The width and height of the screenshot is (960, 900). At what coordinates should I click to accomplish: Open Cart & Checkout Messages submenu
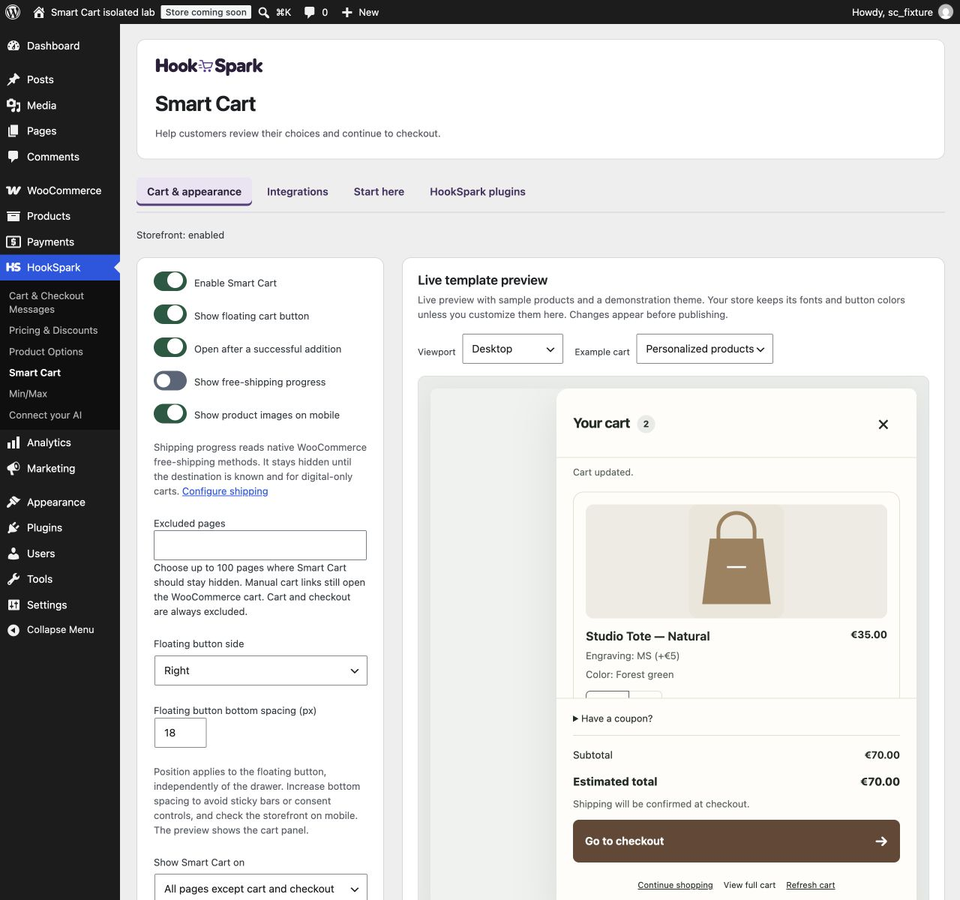[x=47, y=302]
